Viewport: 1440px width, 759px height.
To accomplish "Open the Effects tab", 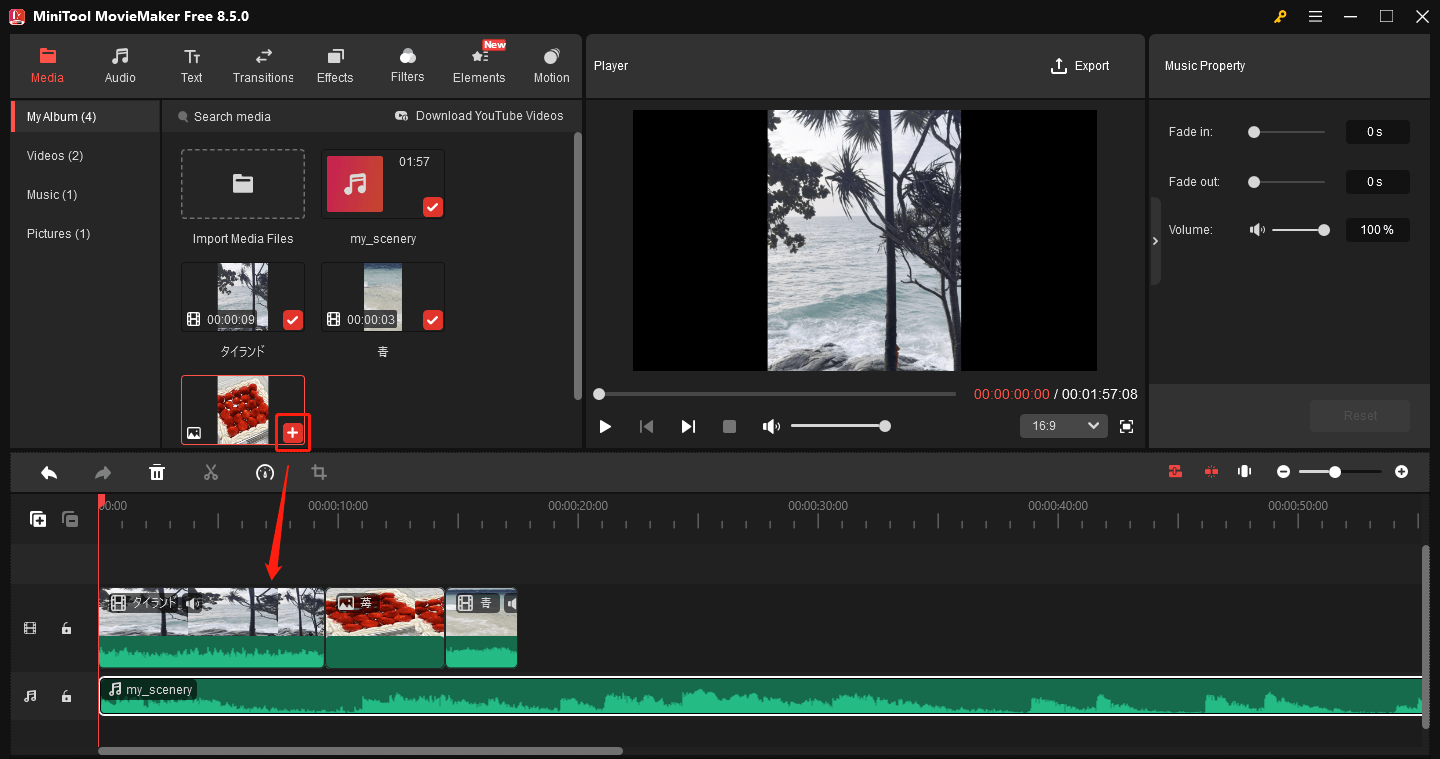I will pyautogui.click(x=335, y=65).
